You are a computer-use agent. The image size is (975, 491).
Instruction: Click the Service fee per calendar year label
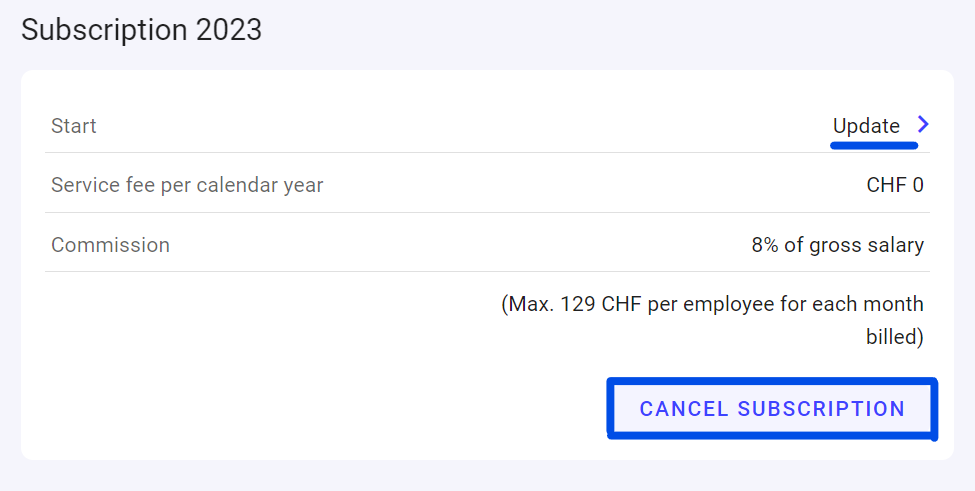187,185
